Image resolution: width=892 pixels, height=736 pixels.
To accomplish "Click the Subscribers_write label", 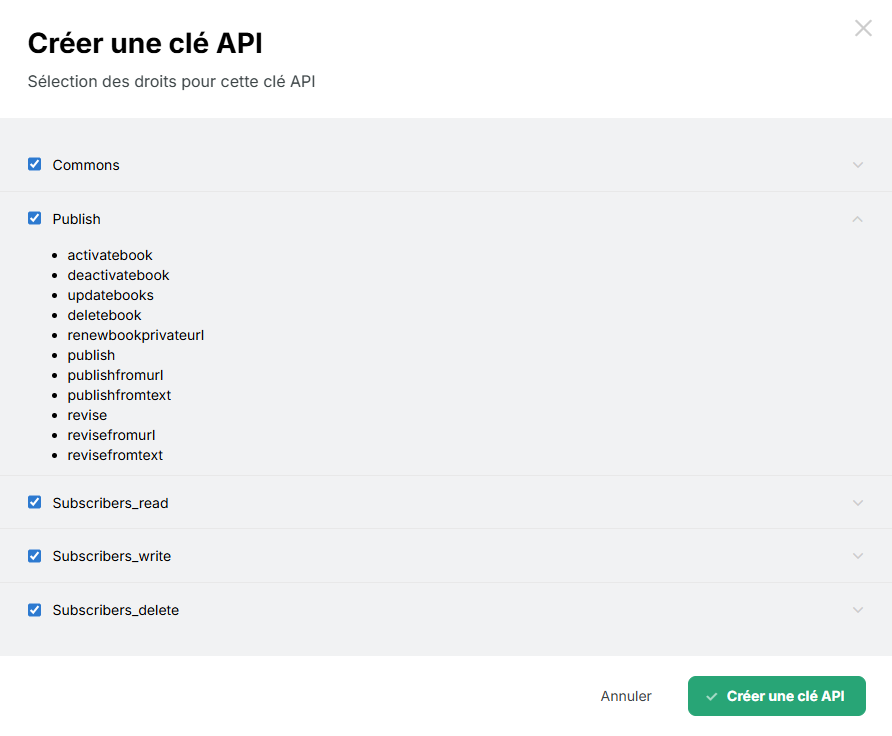I will [x=112, y=556].
